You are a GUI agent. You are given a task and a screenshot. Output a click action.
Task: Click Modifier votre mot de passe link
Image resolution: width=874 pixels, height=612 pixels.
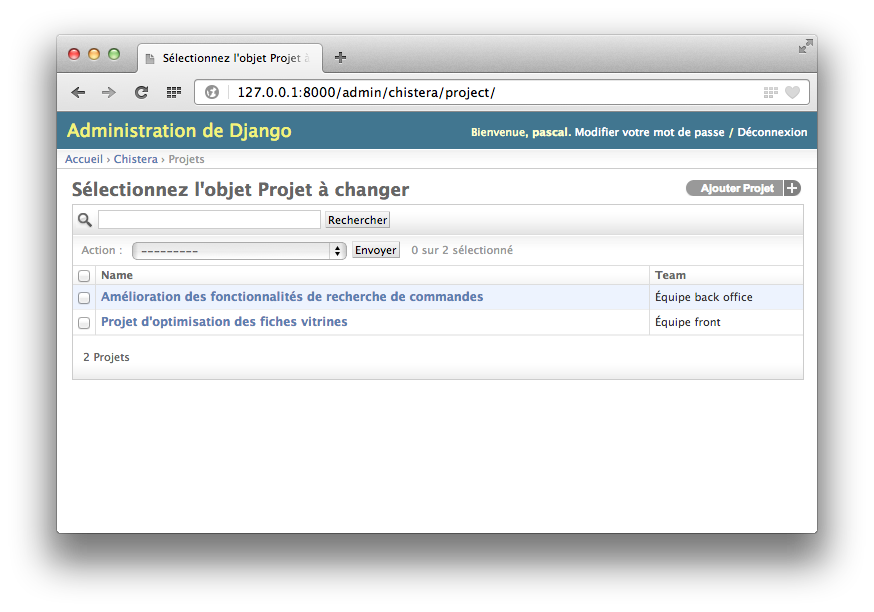click(649, 132)
